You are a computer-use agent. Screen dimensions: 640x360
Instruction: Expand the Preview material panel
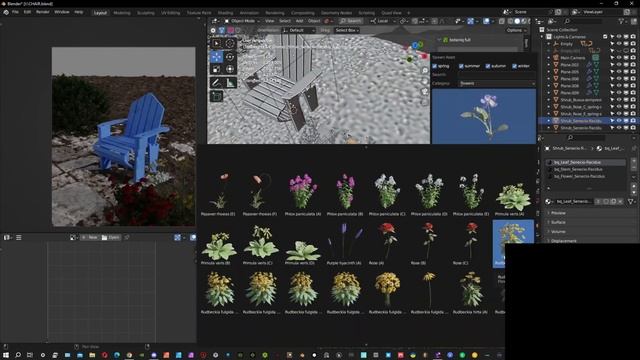(x=558, y=213)
